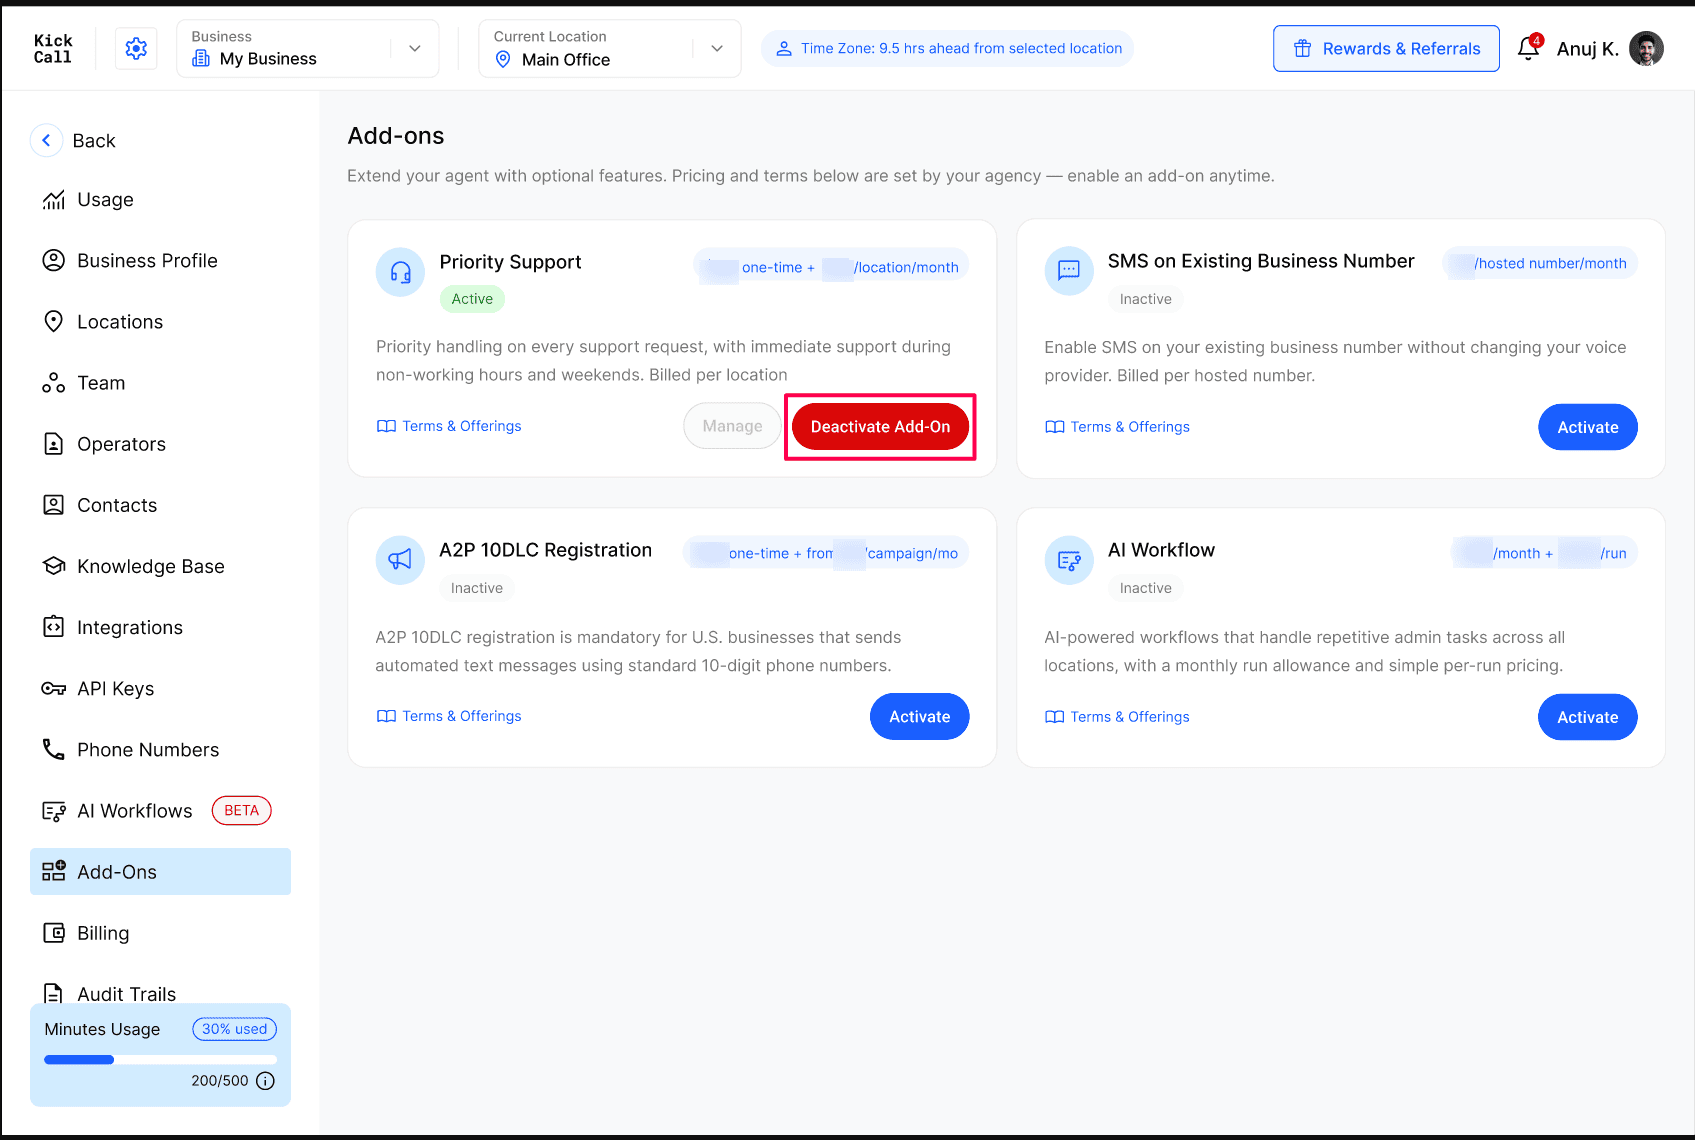
Task: Deactivate the Priority Support add-on
Action: [x=880, y=427]
